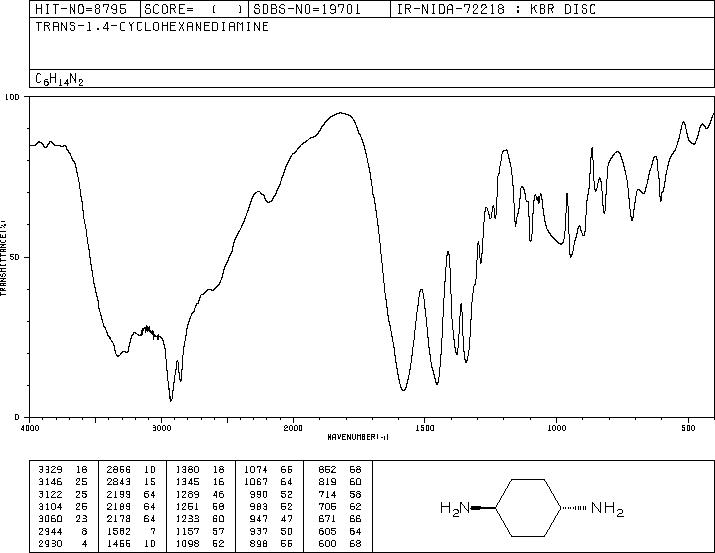Click the 500 wavenumber axis label

(x=688, y=428)
